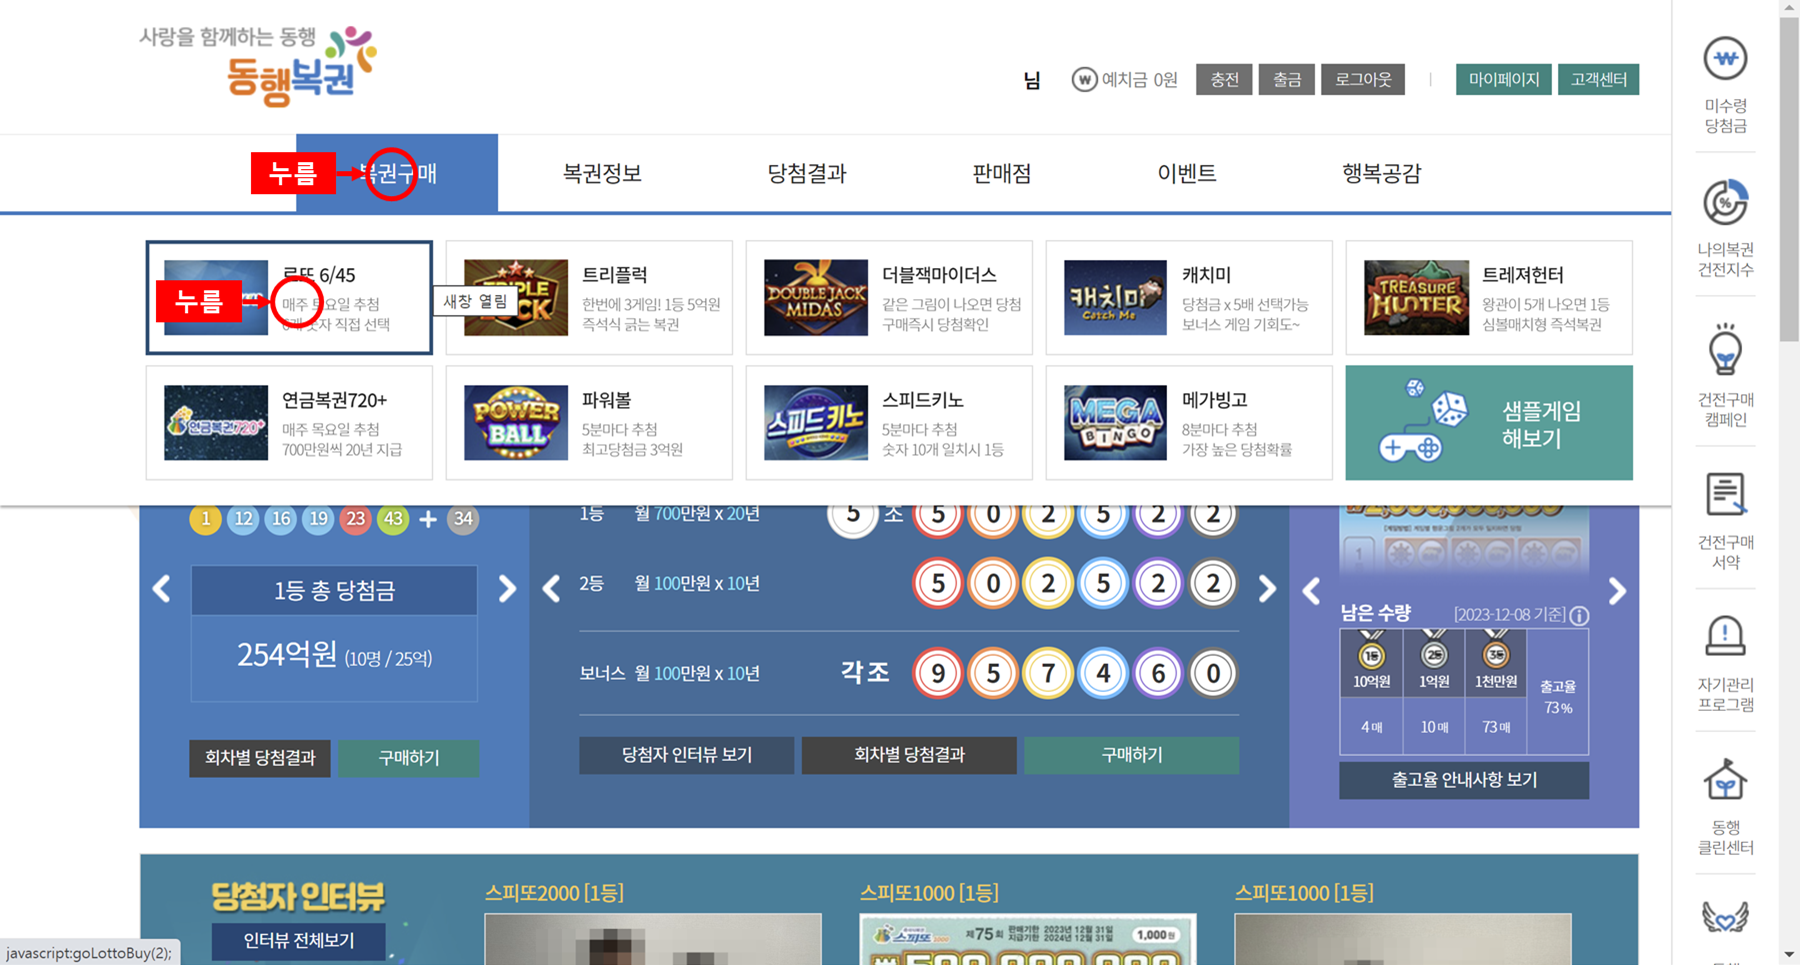Open the 연금복권720+ game image
Viewport: 1800px width, 965px height.
tap(216, 422)
